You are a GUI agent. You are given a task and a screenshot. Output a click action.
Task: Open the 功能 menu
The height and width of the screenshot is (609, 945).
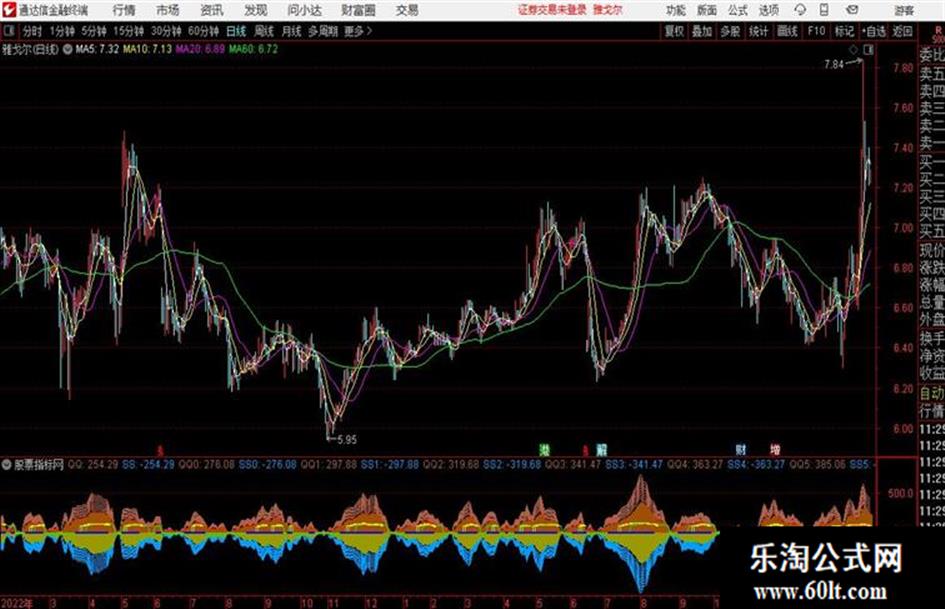coord(676,10)
